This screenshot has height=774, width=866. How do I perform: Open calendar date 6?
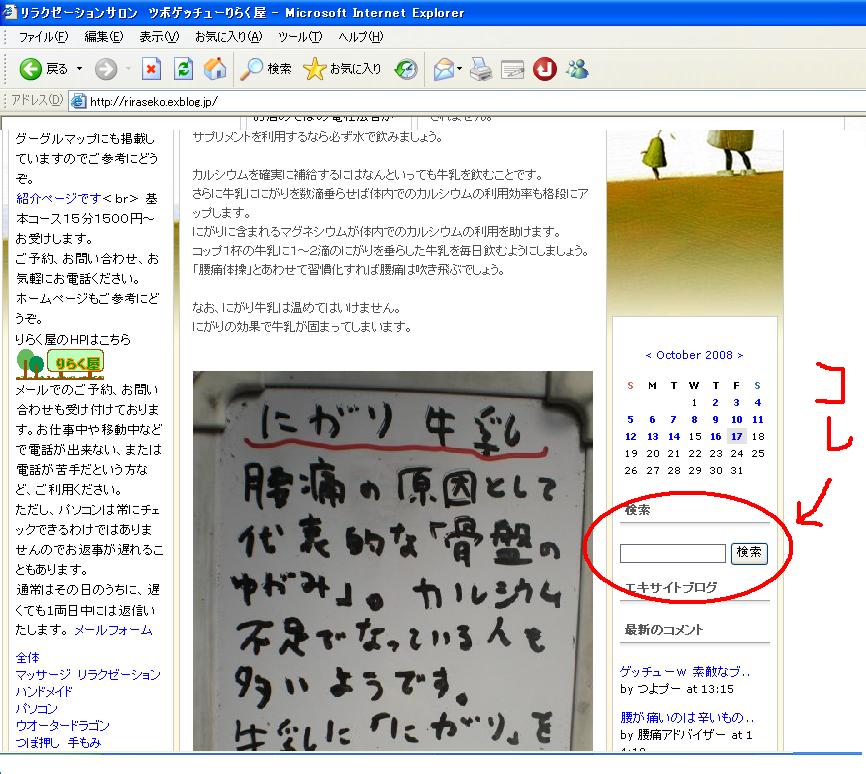click(x=652, y=419)
